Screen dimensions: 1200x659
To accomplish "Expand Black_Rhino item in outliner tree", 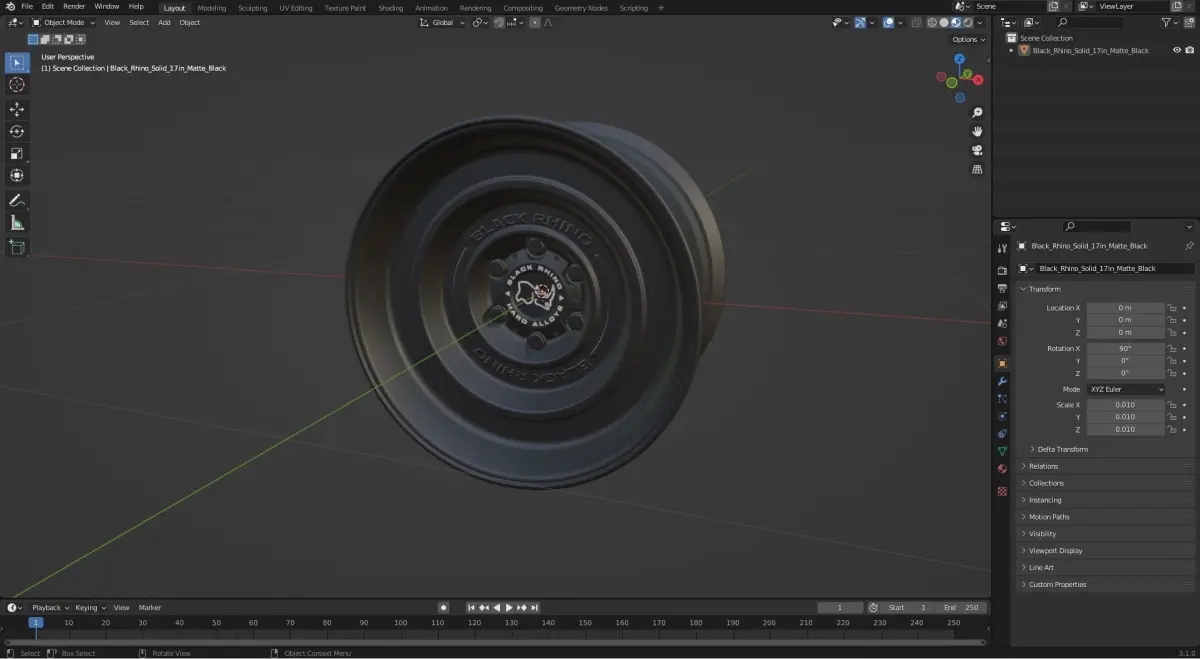I will coord(1011,50).
